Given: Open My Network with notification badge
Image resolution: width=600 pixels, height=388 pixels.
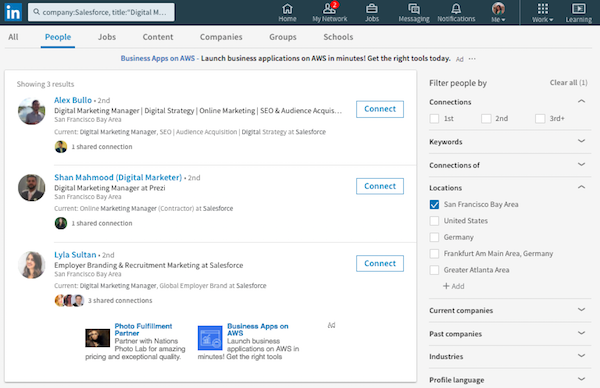Looking at the screenshot, I should 329,13.
